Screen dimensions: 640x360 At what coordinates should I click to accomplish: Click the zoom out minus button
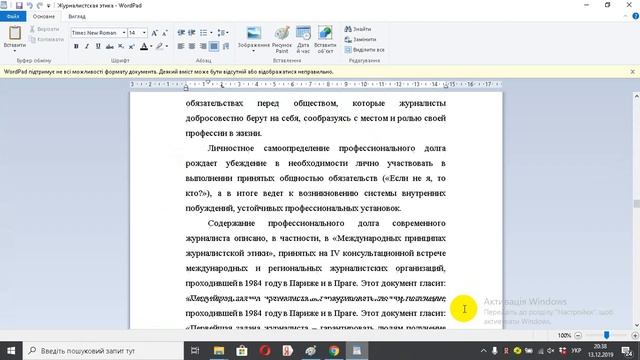pyautogui.click(x=578, y=336)
